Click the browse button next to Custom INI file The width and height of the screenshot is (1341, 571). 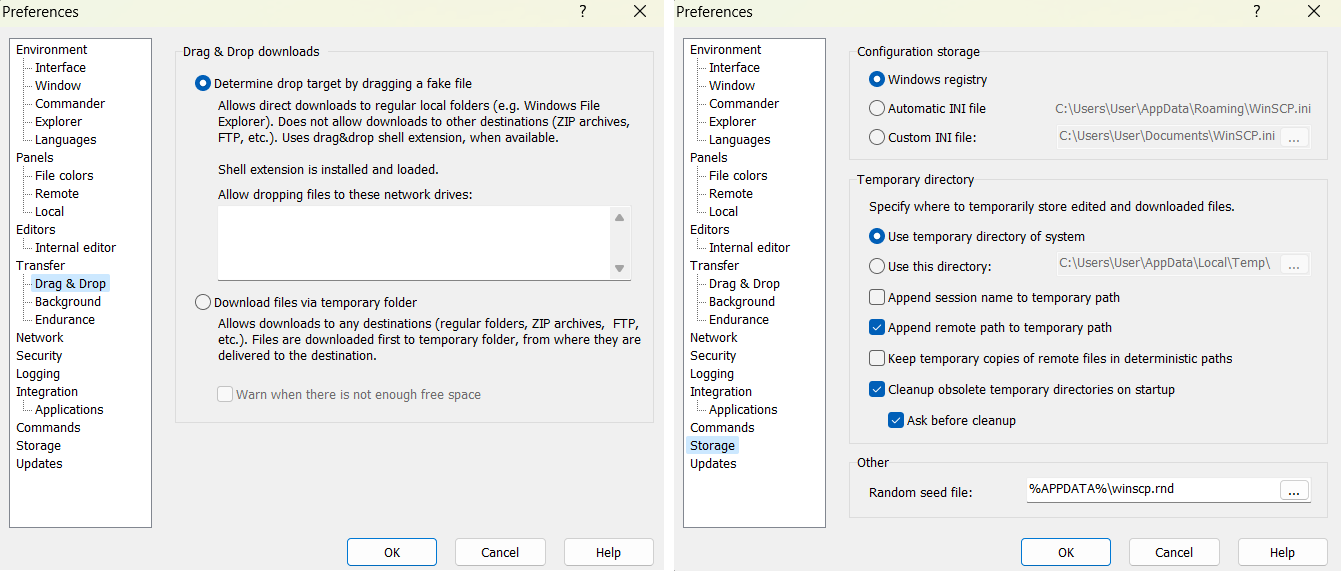(1294, 137)
